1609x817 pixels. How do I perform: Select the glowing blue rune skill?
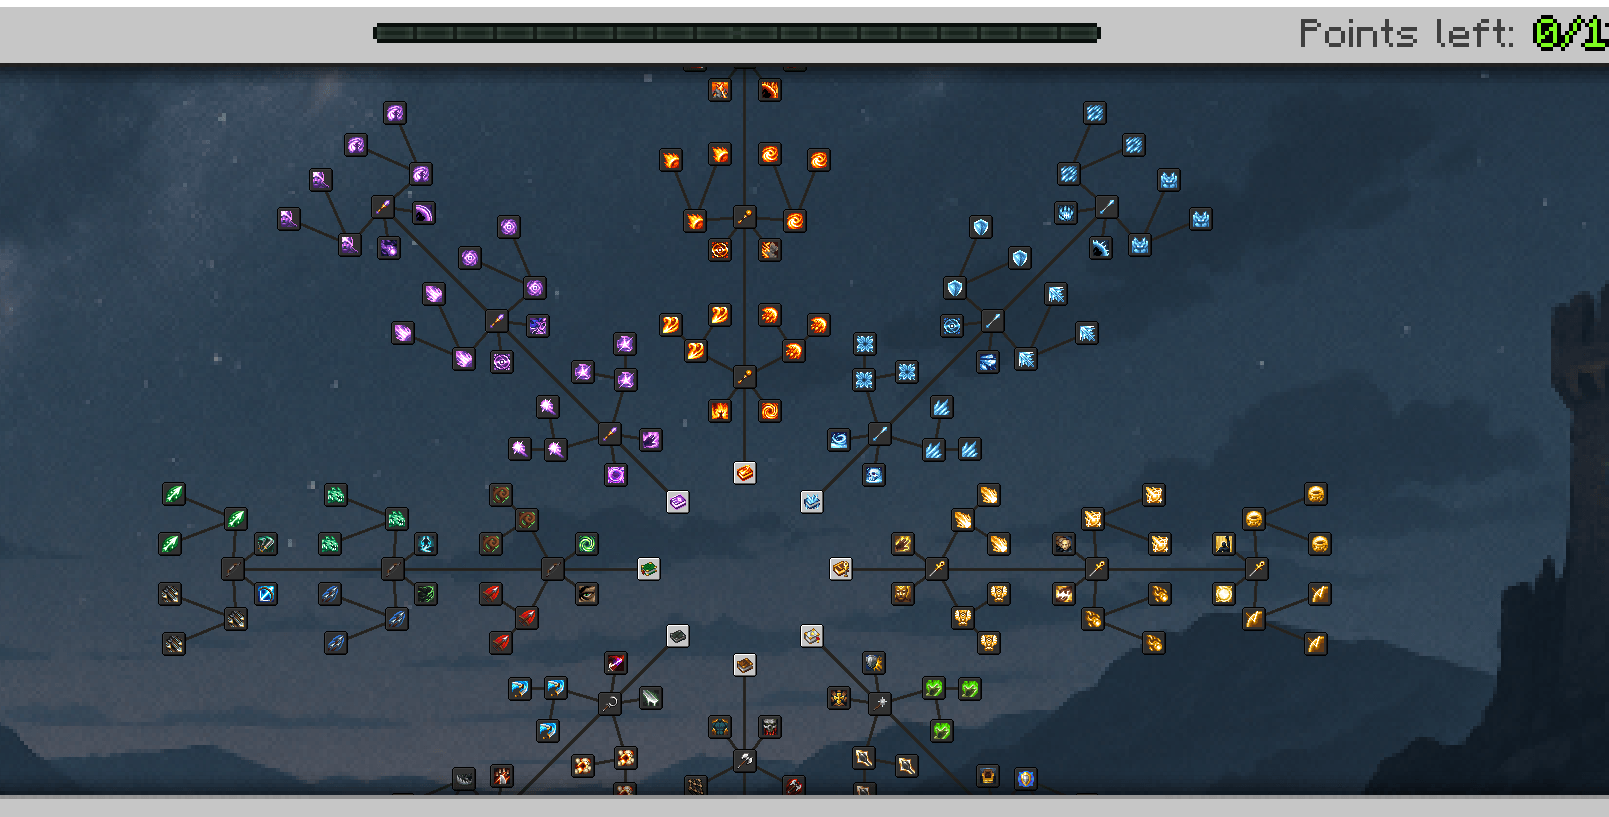pos(426,544)
